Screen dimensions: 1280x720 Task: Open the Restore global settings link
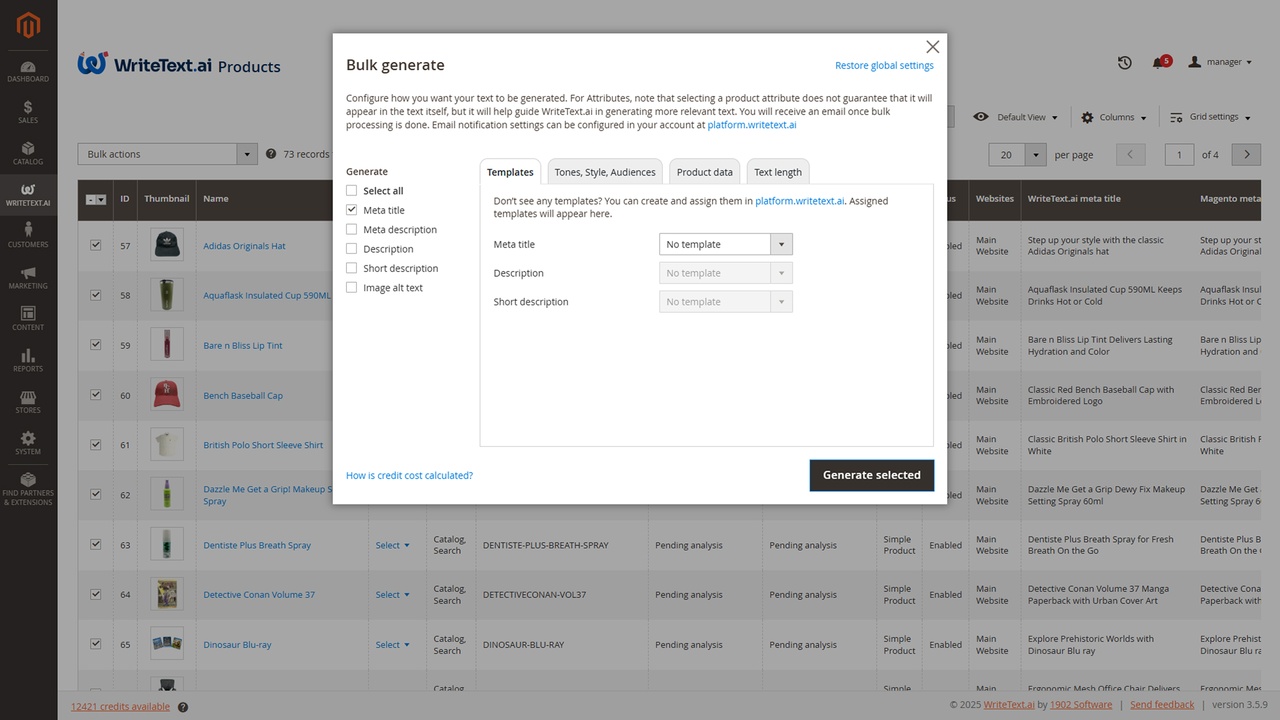pyautogui.click(x=884, y=64)
